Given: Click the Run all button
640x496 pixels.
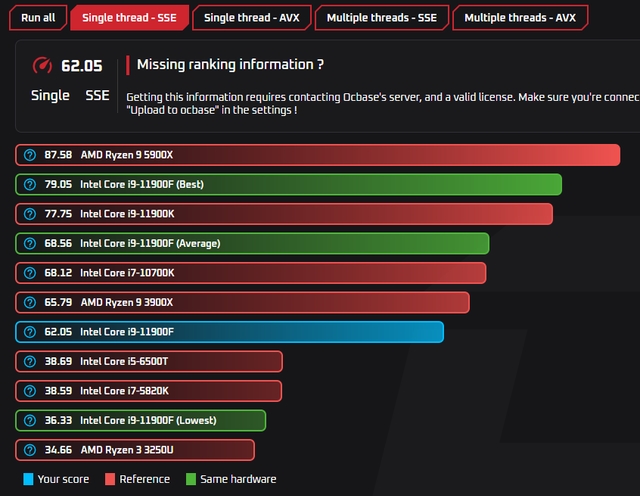Looking at the screenshot, I should coord(38,18).
